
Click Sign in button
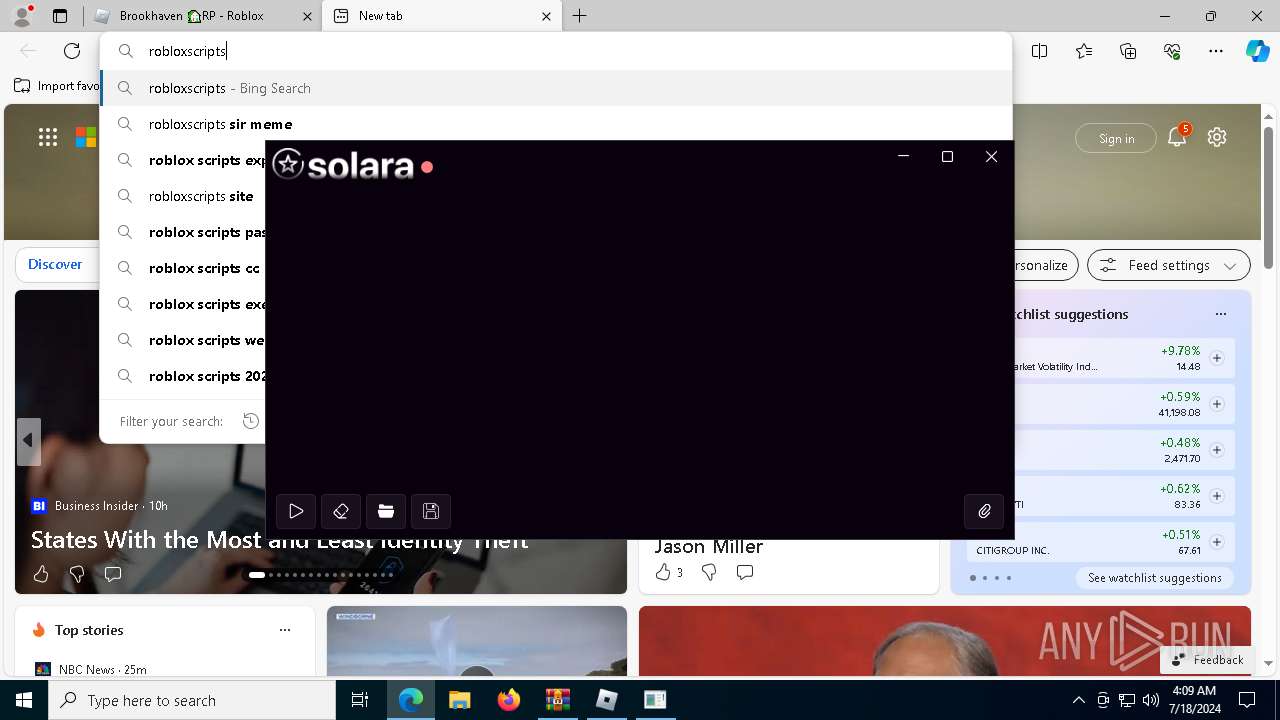click(x=1116, y=138)
